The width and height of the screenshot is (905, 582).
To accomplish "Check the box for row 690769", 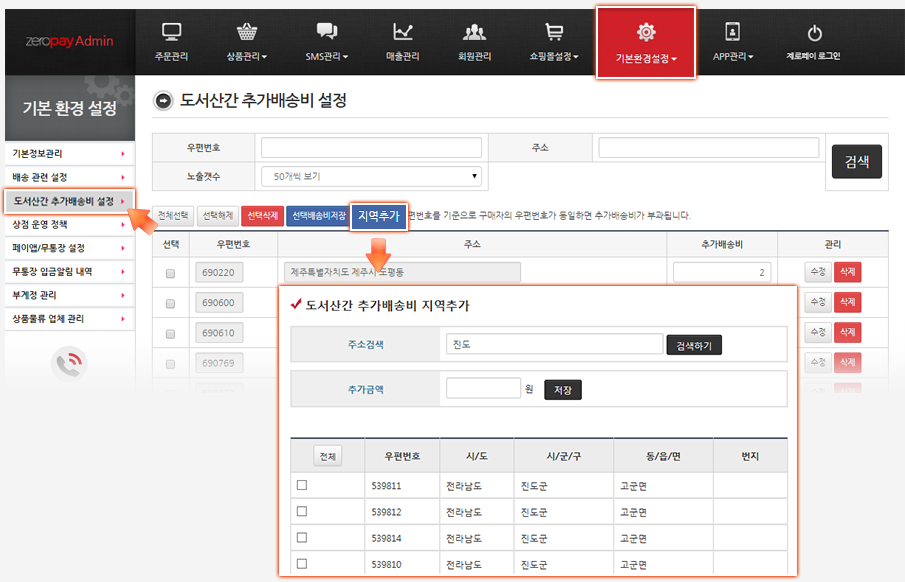I will click(170, 364).
